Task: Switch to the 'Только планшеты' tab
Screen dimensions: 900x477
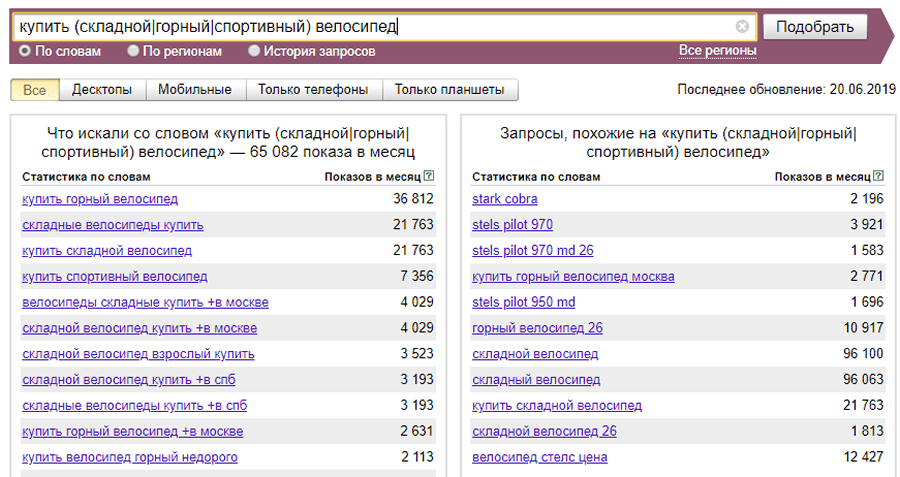Action: [x=449, y=90]
